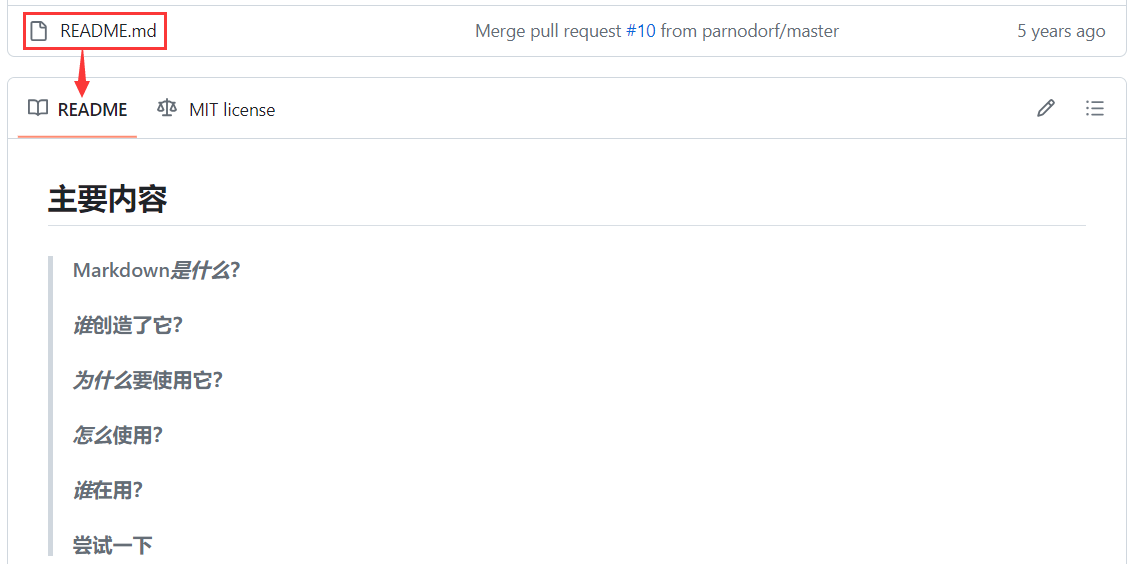Open the "谁在用?" link
The height and width of the screenshot is (564, 1134).
tap(107, 490)
